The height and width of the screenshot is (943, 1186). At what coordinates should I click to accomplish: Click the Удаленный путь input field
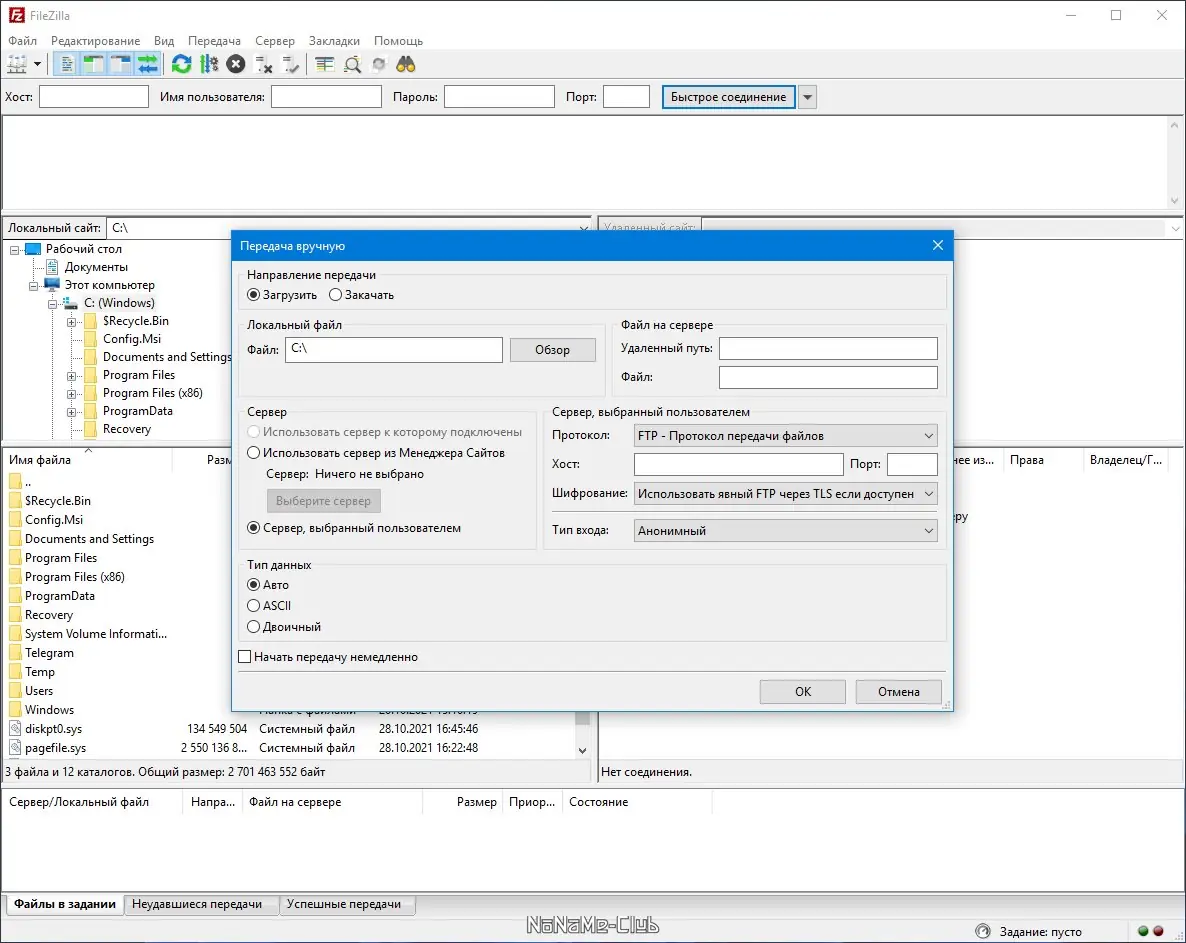click(x=828, y=349)
